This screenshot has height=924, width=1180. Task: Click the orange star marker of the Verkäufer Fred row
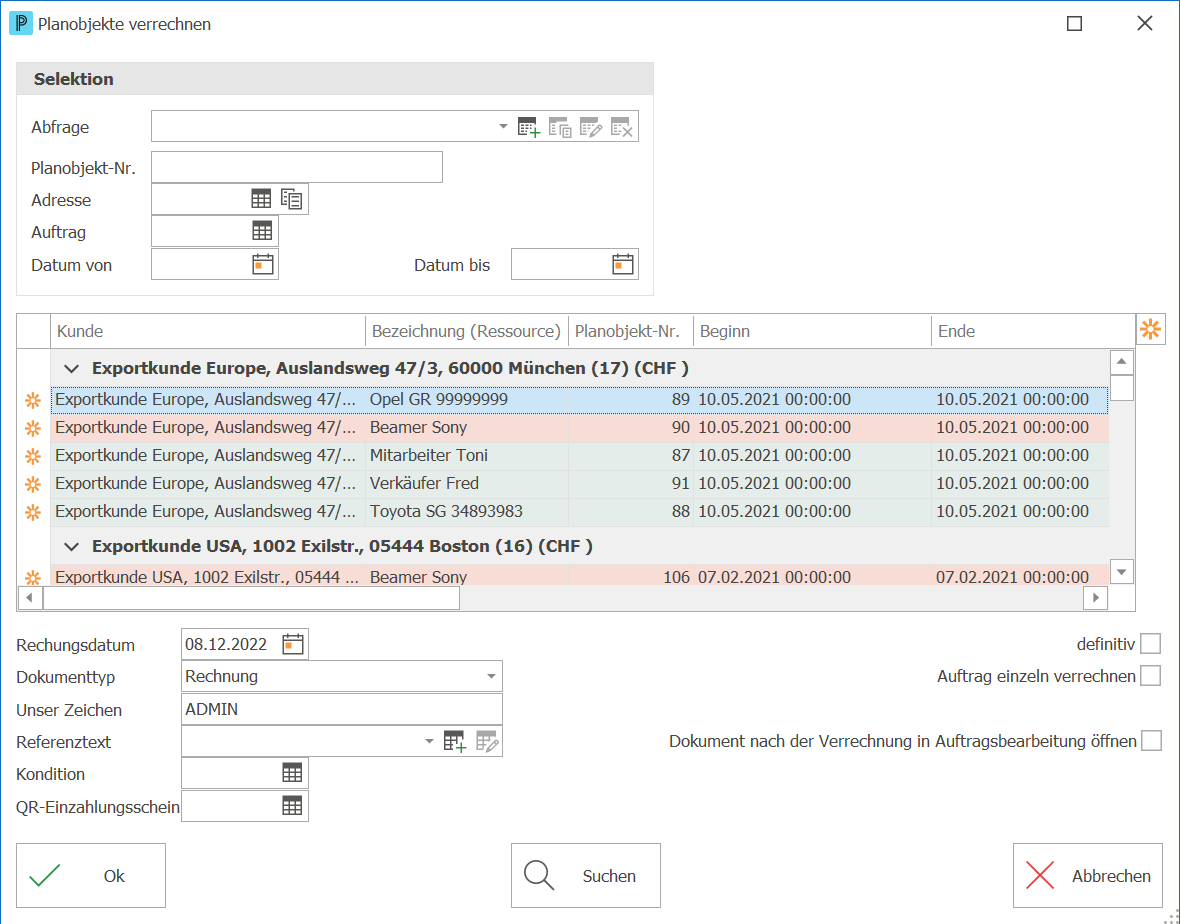click(x=33, y=484)
